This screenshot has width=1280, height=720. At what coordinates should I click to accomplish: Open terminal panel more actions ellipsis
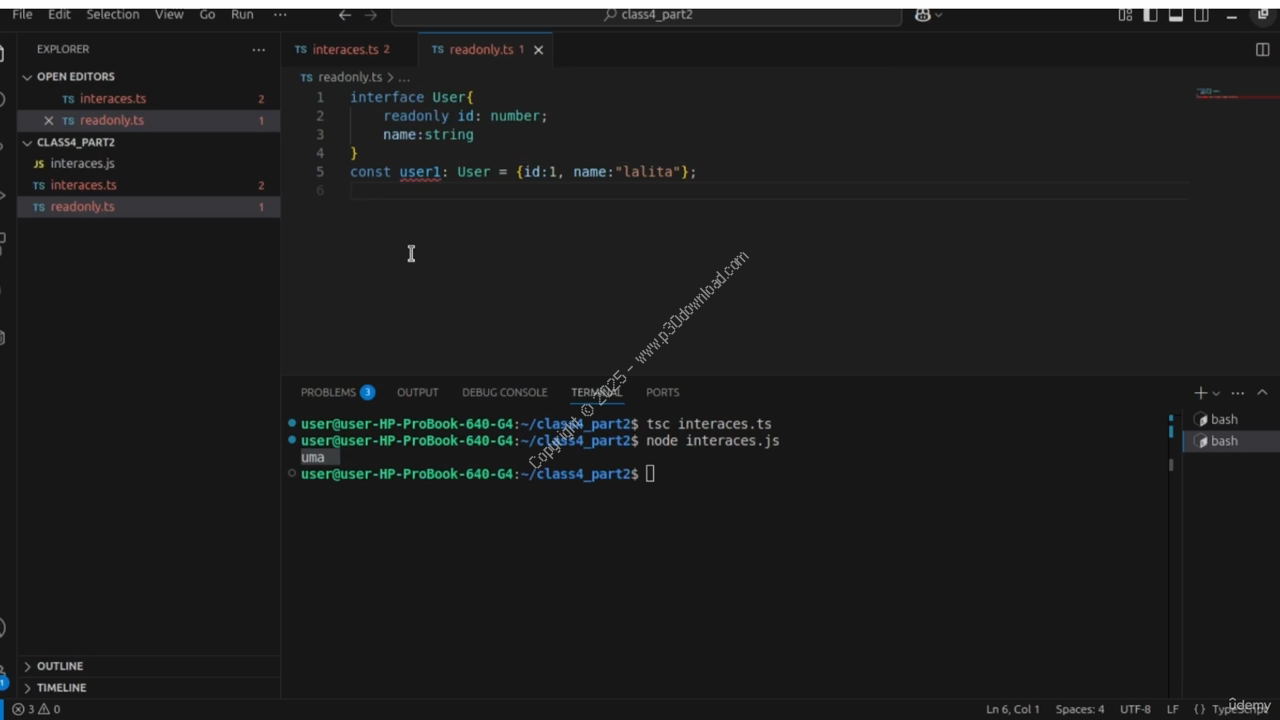click(1238, 393)
